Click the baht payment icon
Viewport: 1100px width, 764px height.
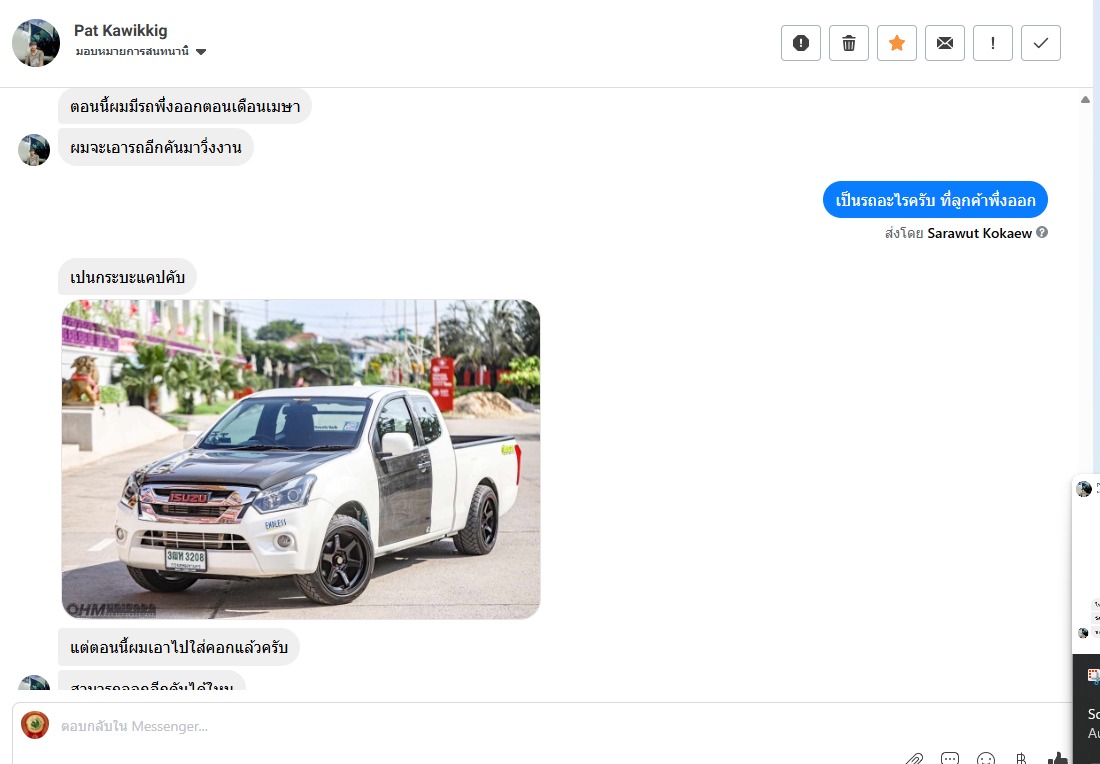tap(1021, 759)
